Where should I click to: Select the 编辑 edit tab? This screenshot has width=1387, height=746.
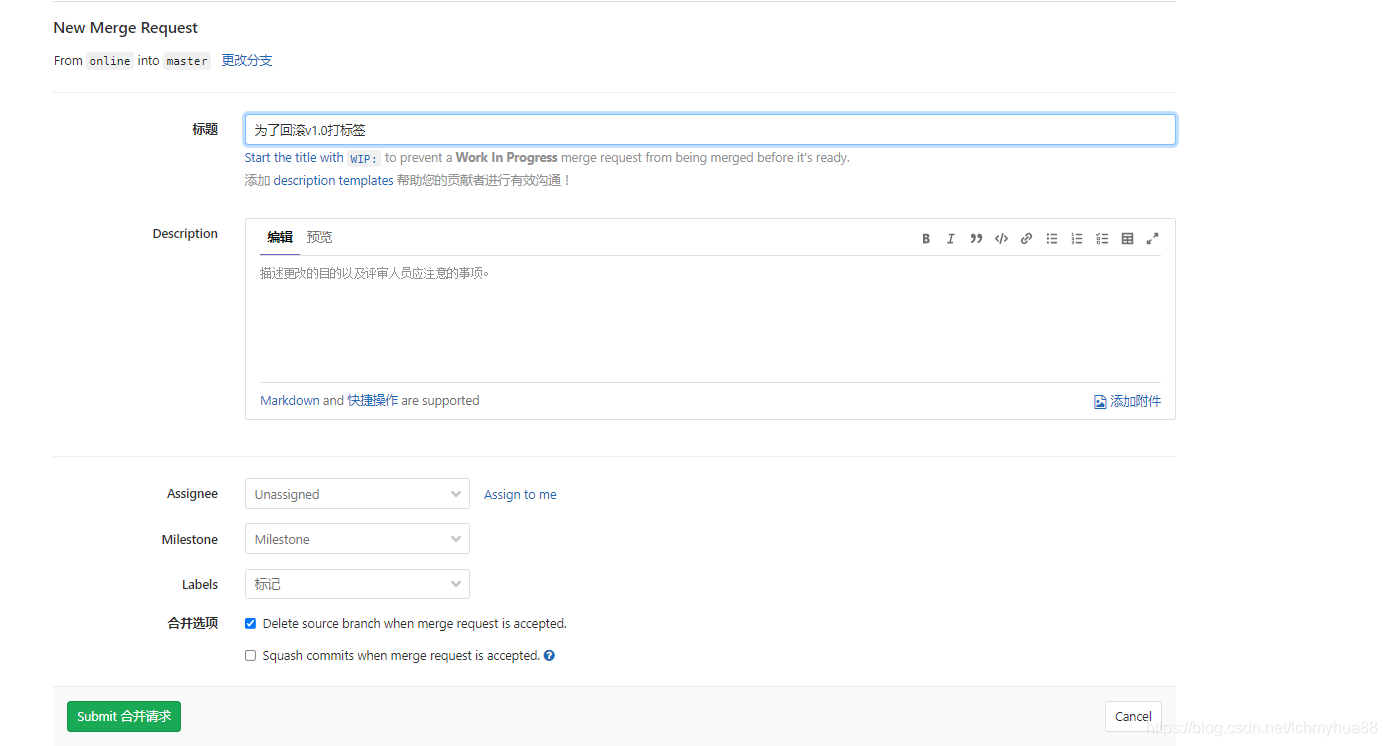[280, 237]
